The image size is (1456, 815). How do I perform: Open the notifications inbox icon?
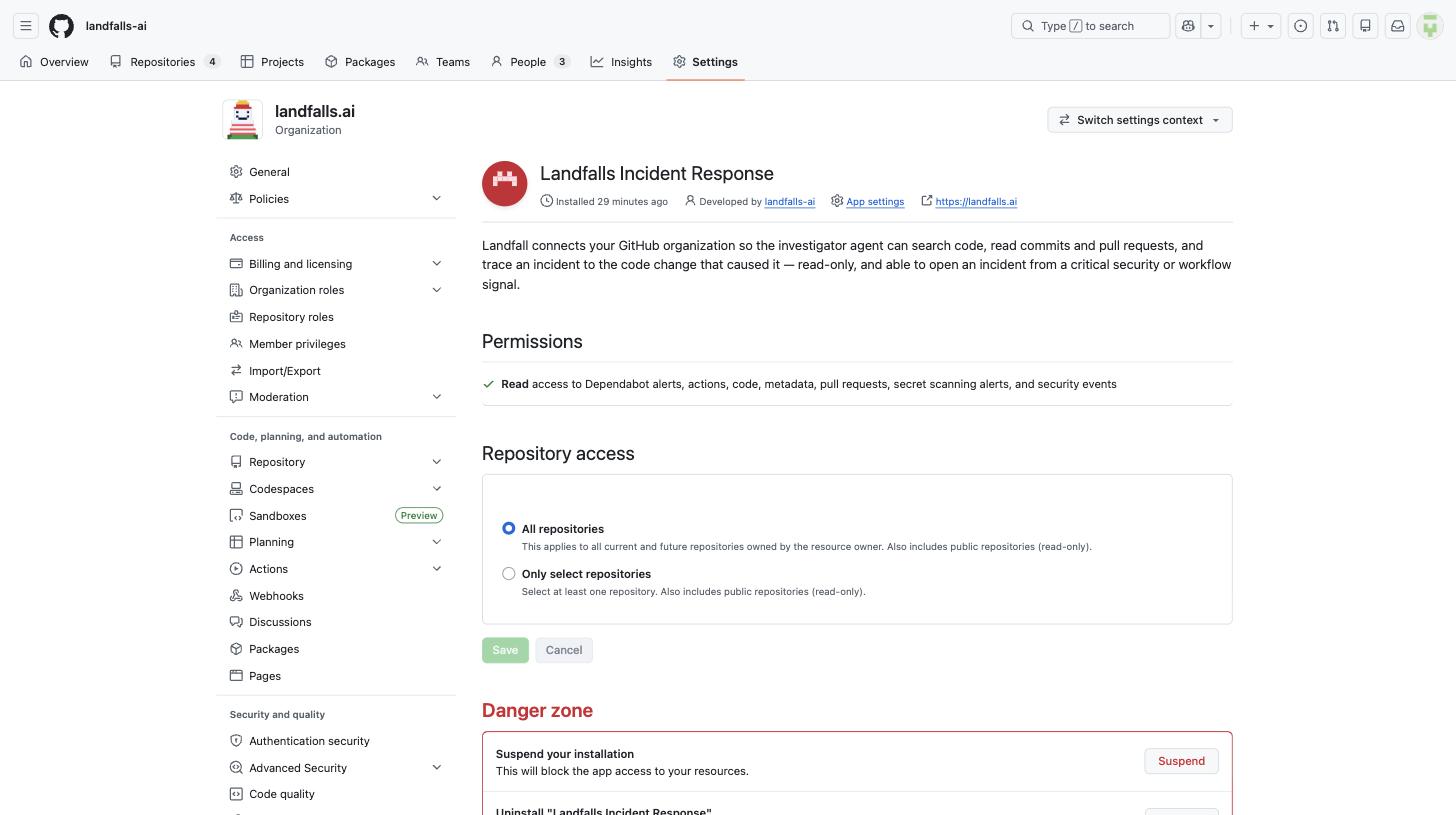[x=1398, y=26]
